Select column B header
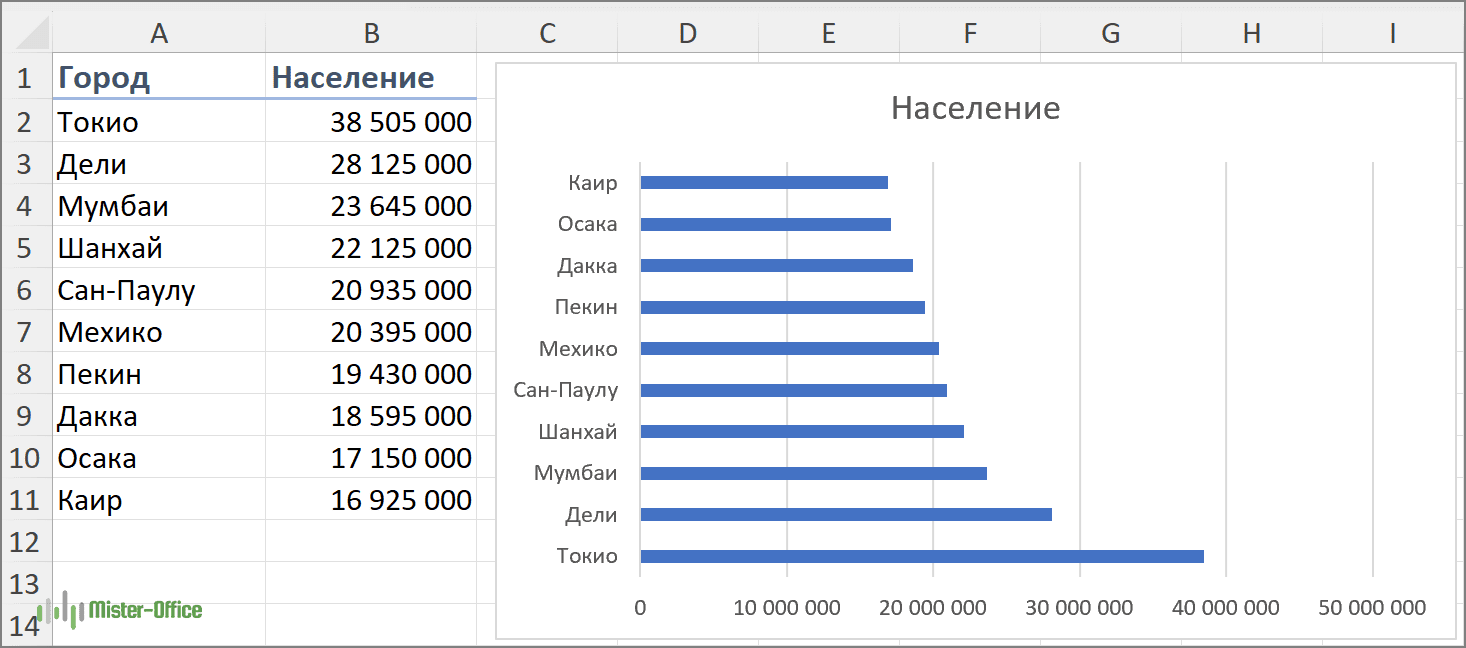The image size is (1466, 648). [371, 33]
